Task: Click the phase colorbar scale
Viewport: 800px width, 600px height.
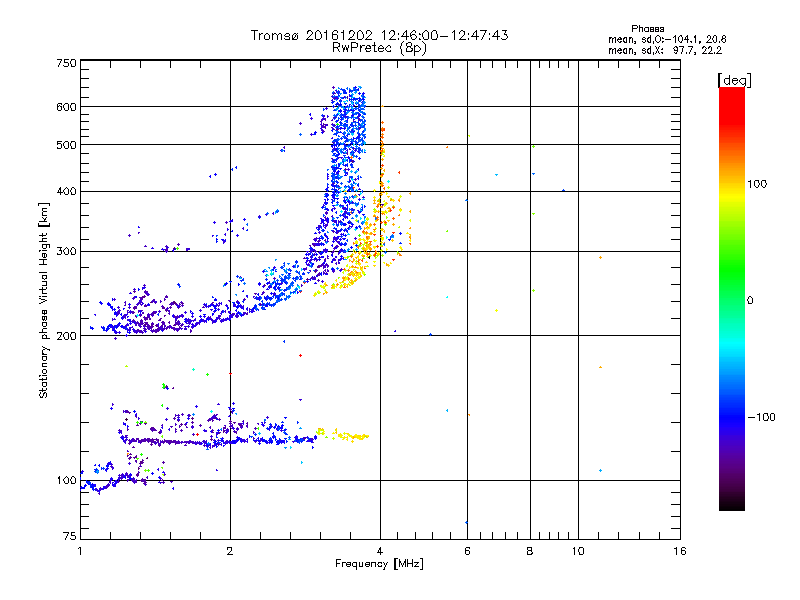Action: tap(732, 299)
